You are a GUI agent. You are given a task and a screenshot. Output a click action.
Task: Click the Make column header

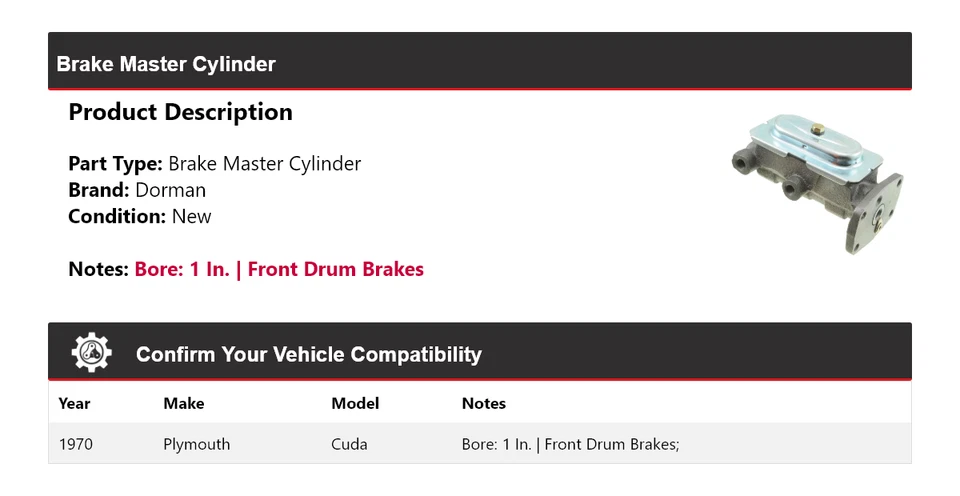[183, 404]
